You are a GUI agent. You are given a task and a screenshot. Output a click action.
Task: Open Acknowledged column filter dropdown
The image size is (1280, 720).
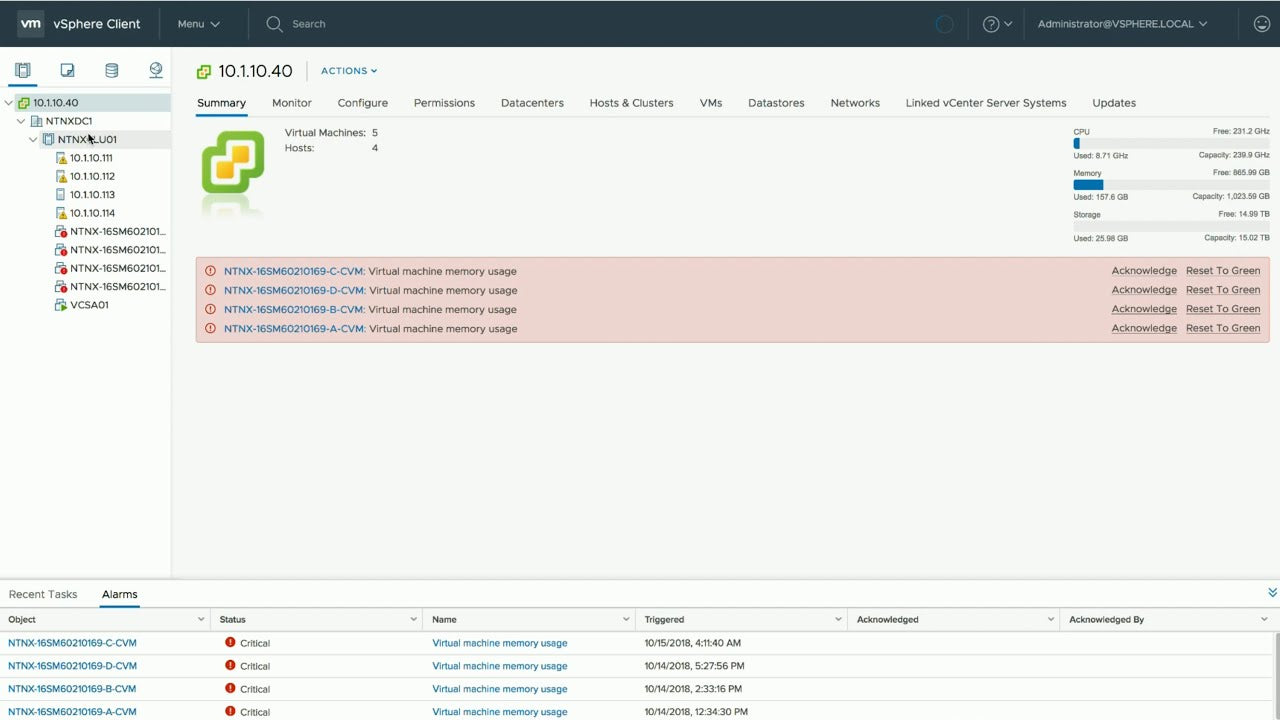coord(1050,620)
